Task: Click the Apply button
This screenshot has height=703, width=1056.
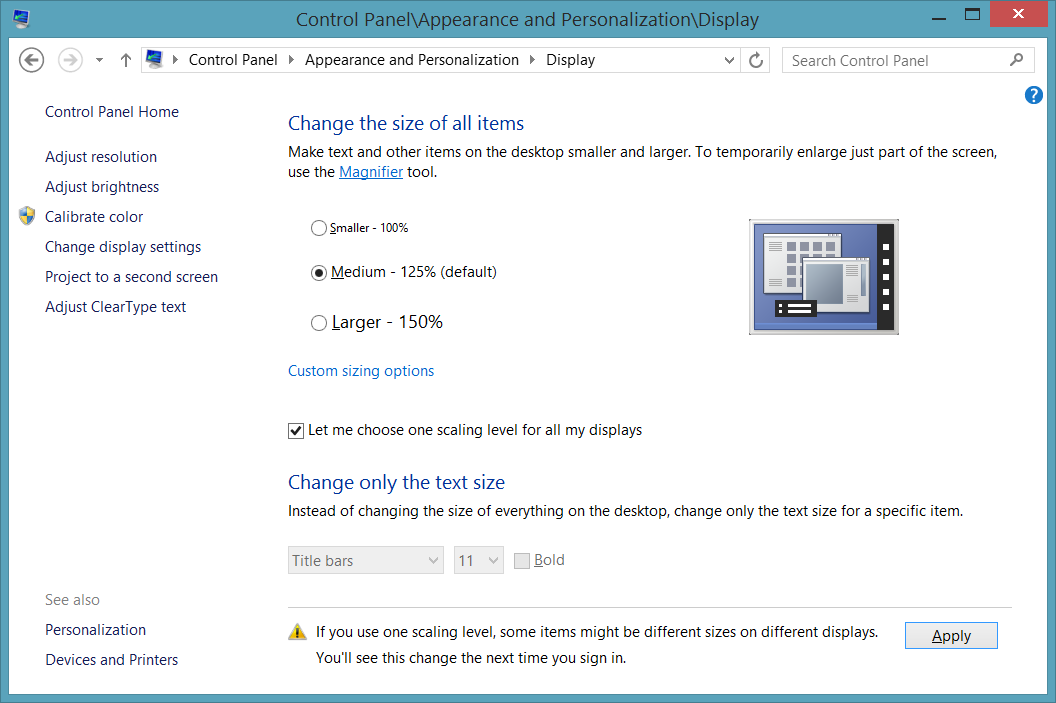Action: click(950, 636)
